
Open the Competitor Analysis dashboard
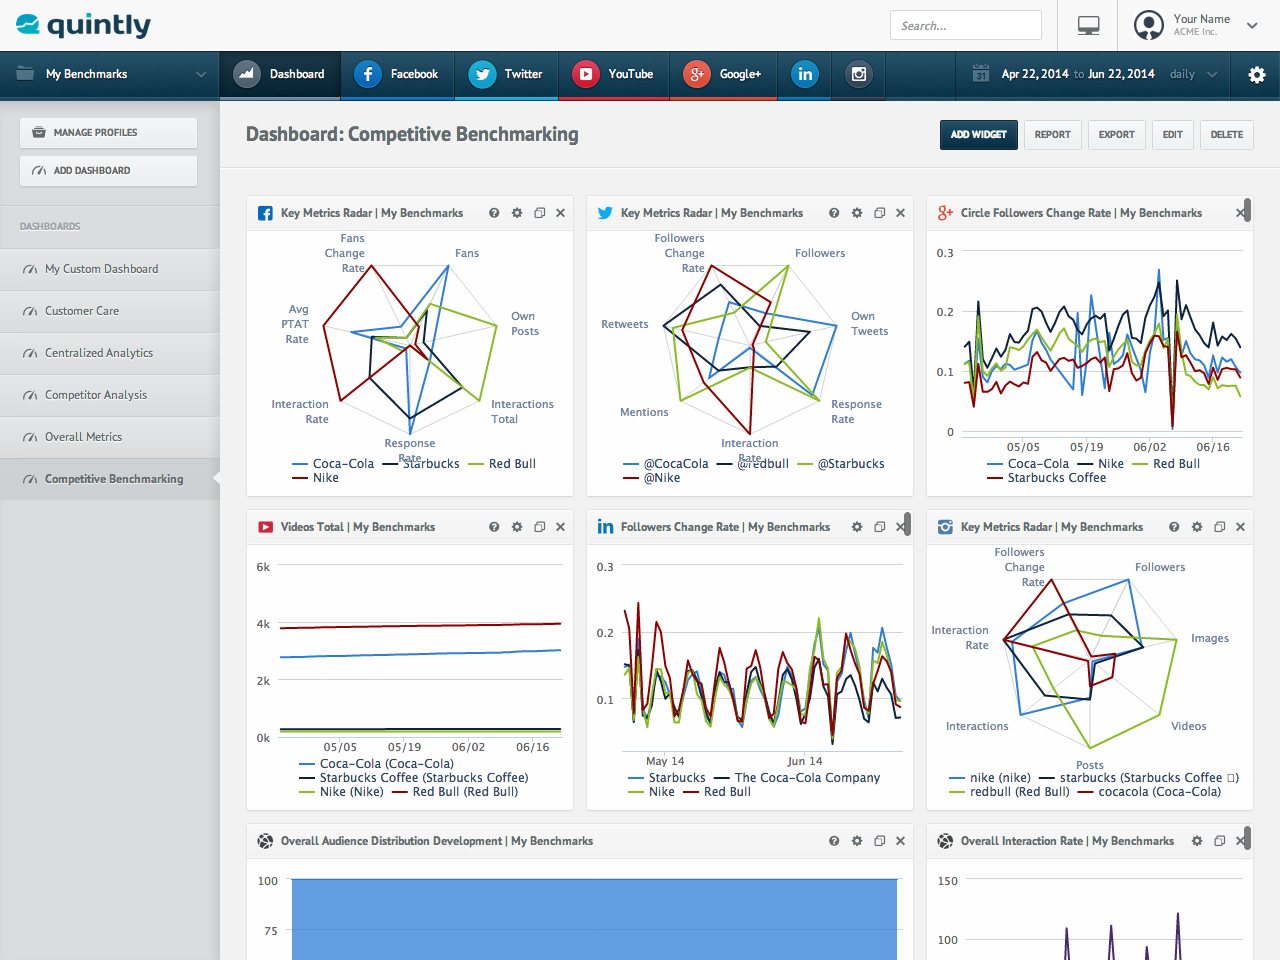point(110,395)
